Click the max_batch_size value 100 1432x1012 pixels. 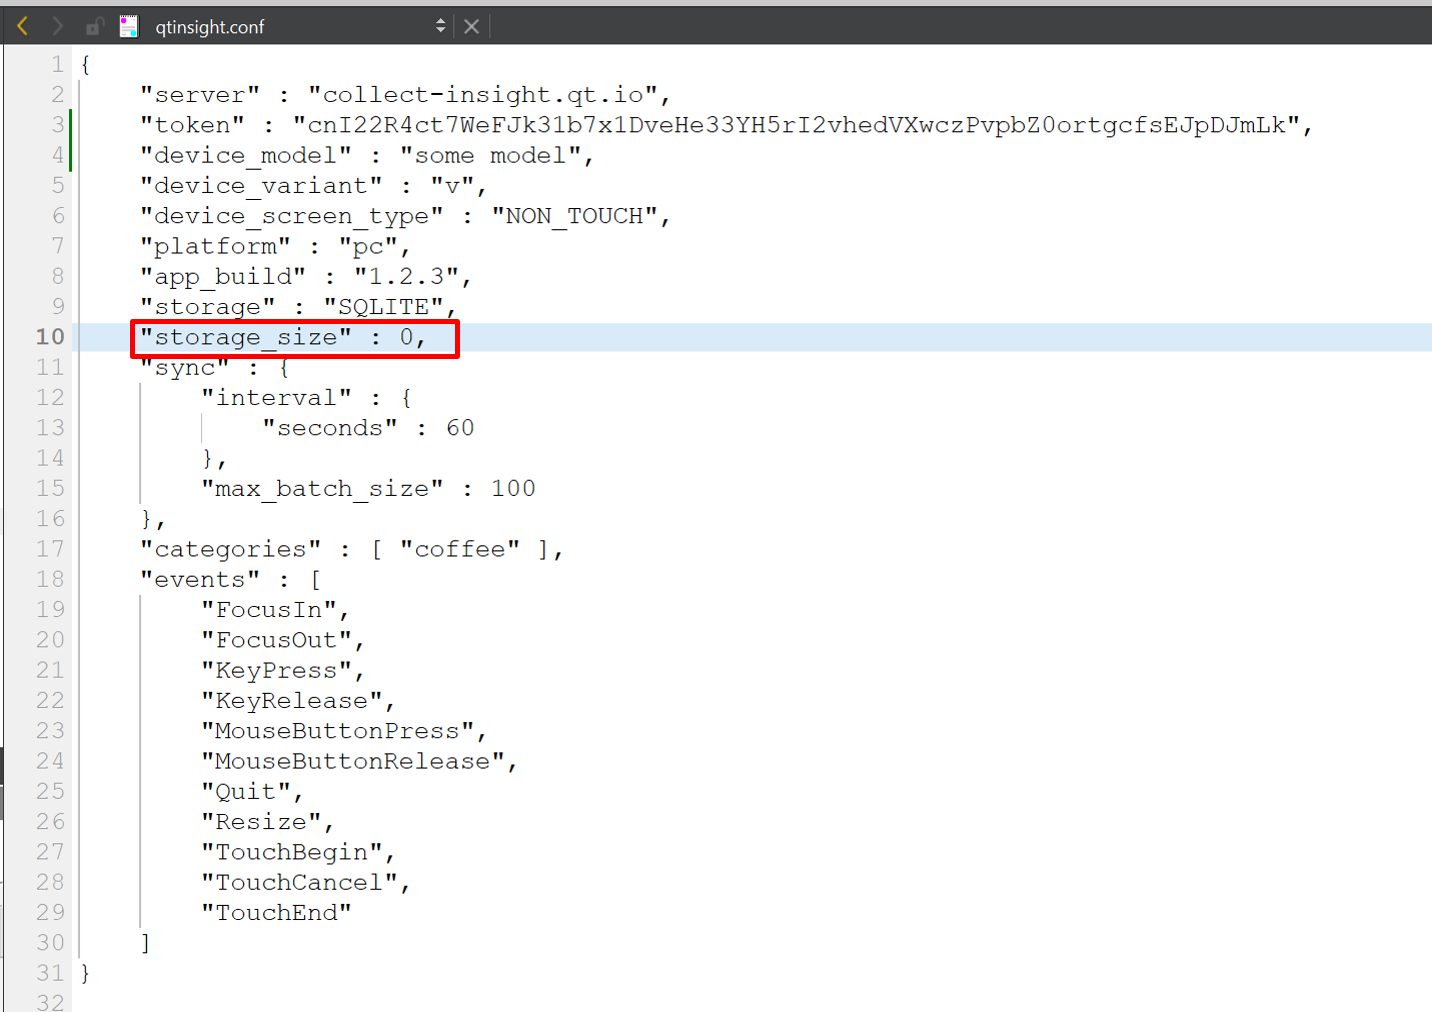[513, 489]
